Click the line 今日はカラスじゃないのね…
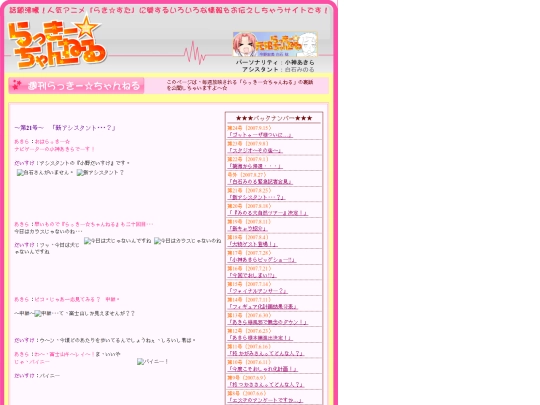 (x=48, y=231)
